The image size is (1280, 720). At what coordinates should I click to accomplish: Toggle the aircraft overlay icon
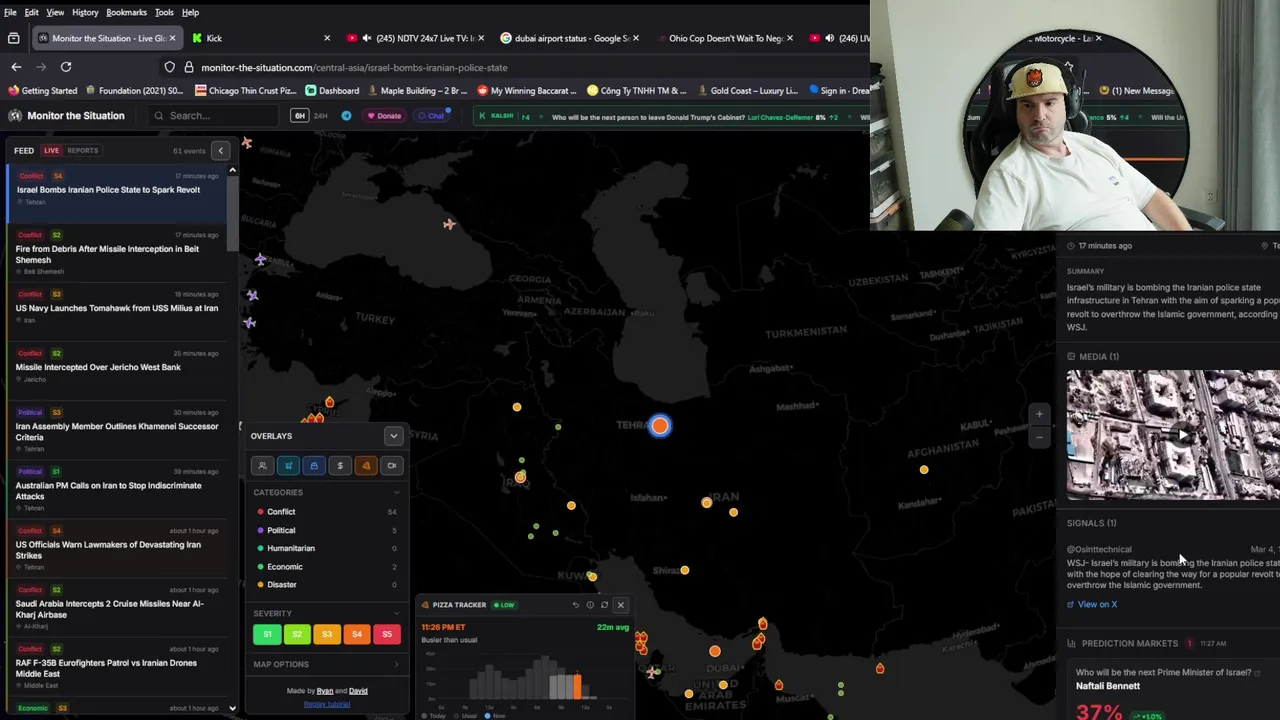tap(288, 465)
